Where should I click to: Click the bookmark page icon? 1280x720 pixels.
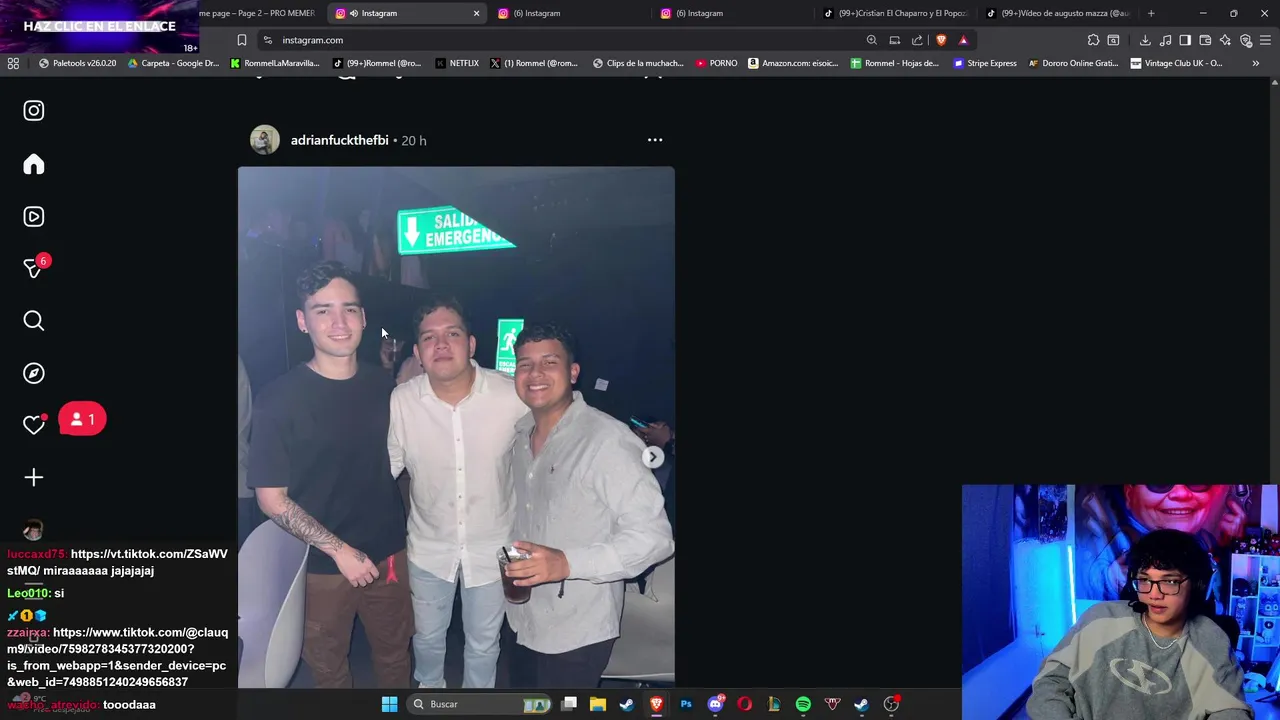click(x=241, y=40)
